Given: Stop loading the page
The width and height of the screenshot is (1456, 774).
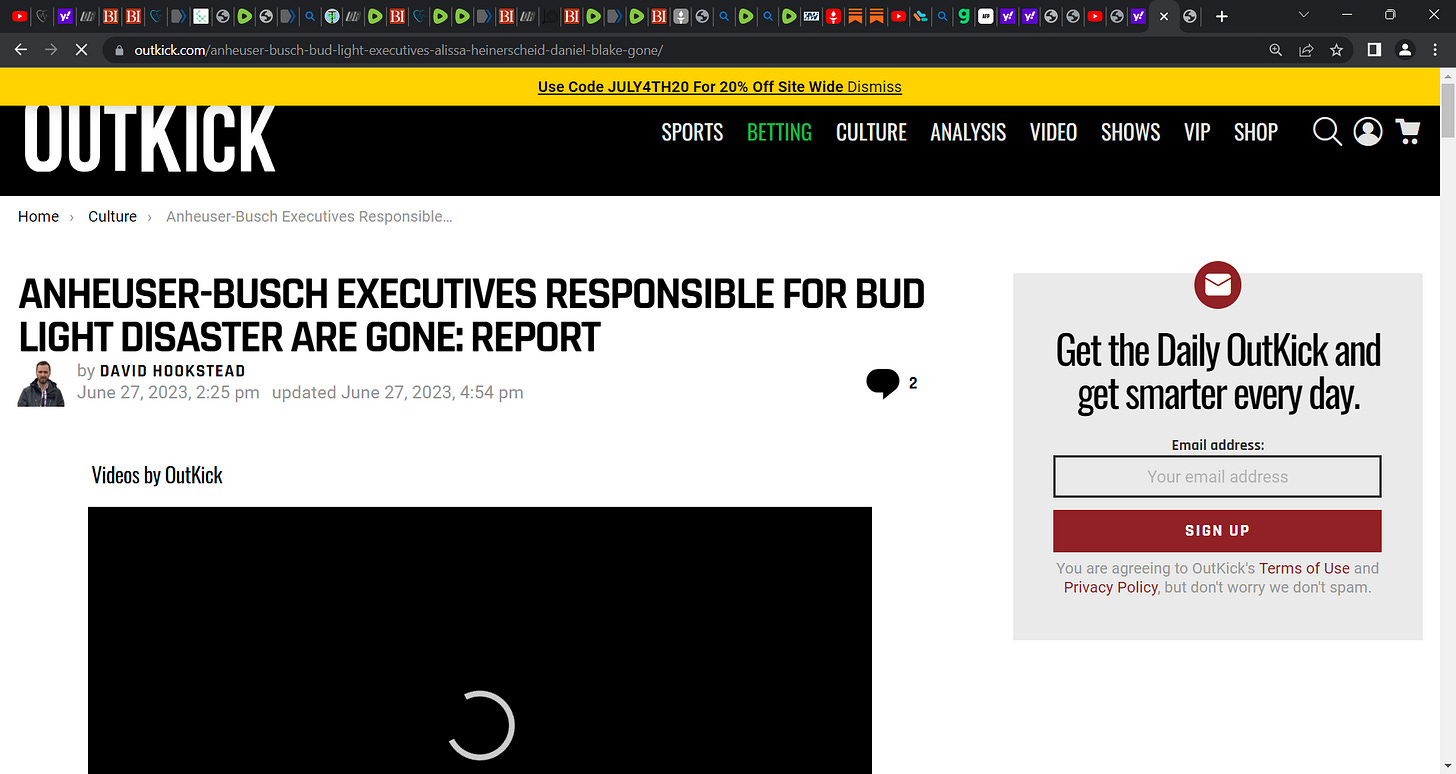Looking at the screenshot, I should tap(80, 50).
